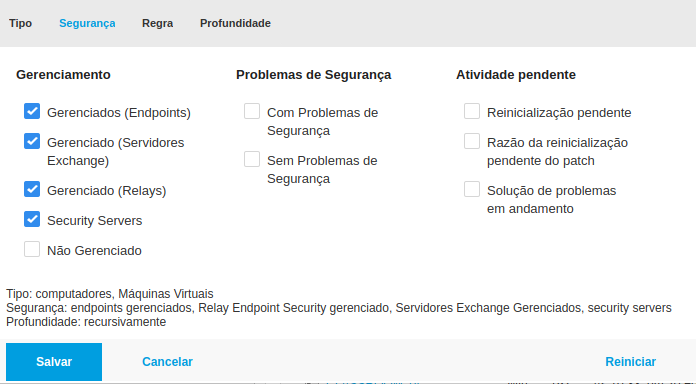This screenshot has height=384, width=696.
Task: Click the Security Servers label text
Action: [95, 221]
